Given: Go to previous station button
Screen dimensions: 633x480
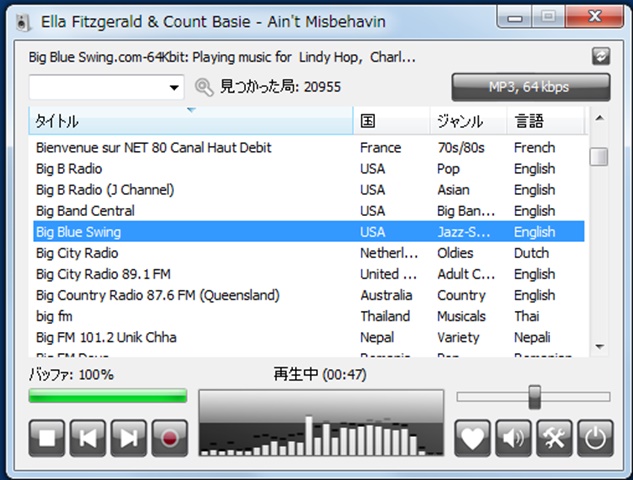Looking at the screenshot, I should click(x=88, y=438).
